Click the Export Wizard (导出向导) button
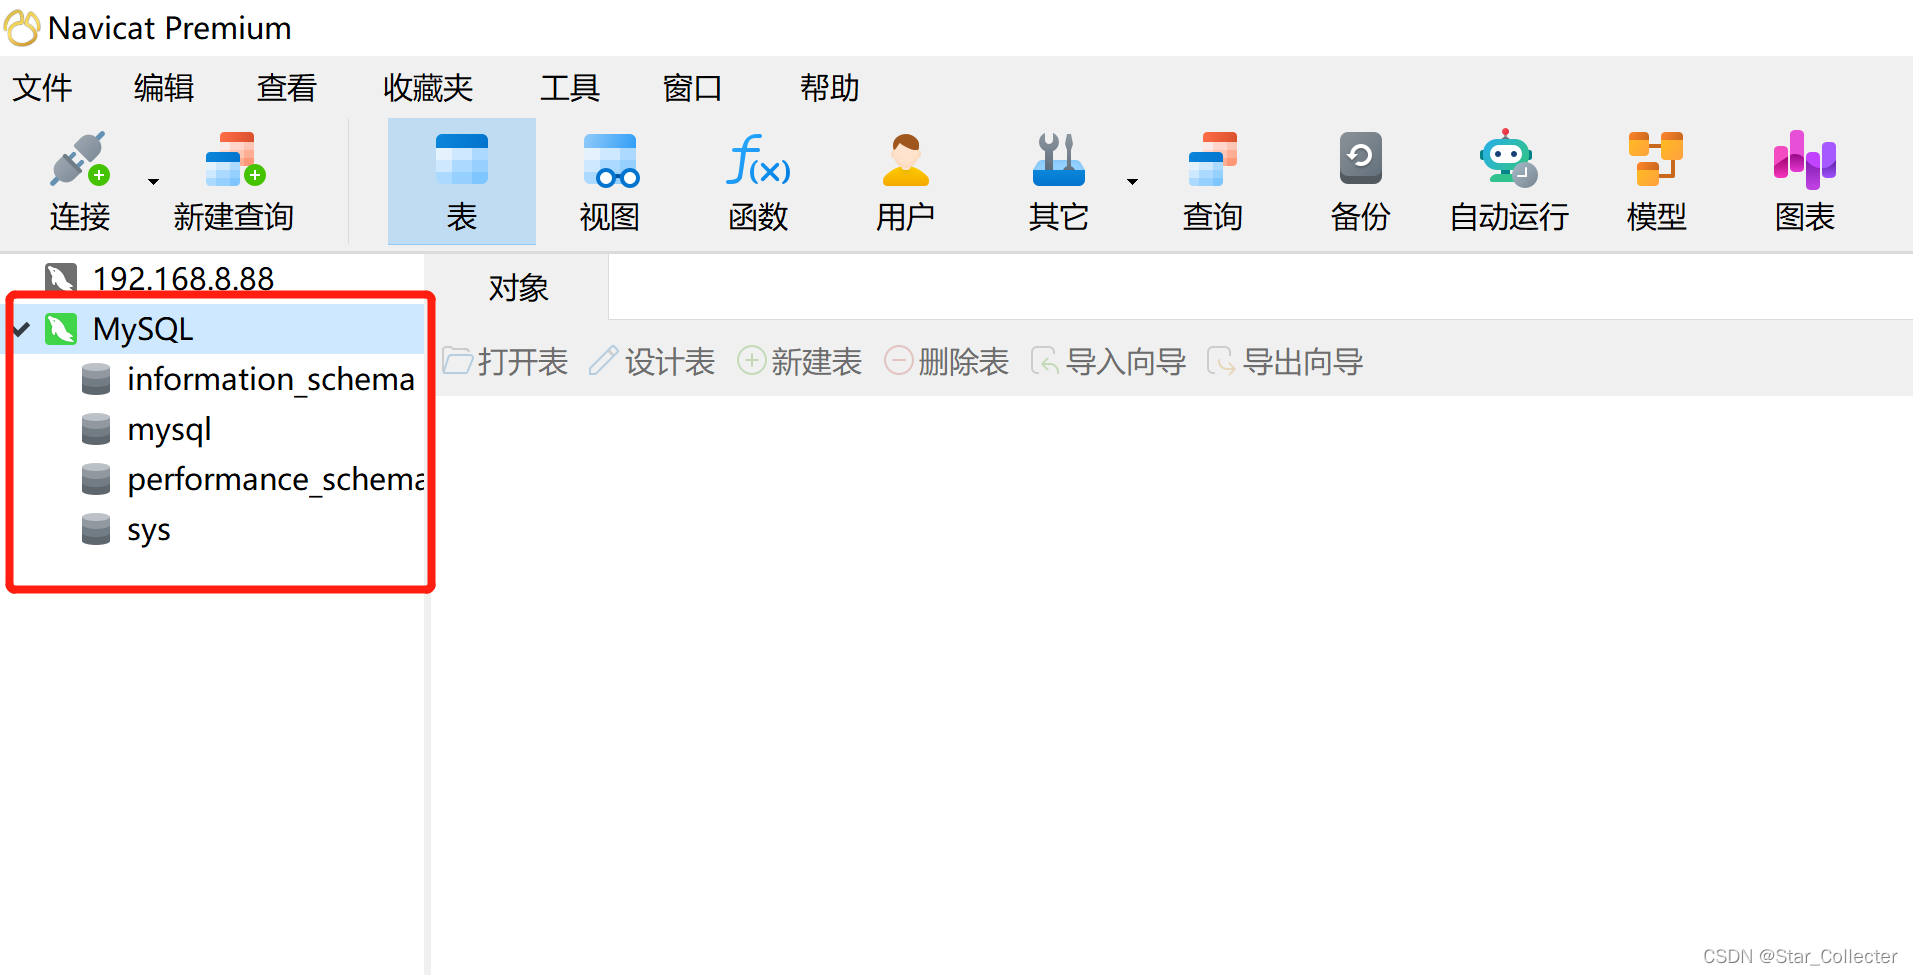 click(x=1285, y=361)
